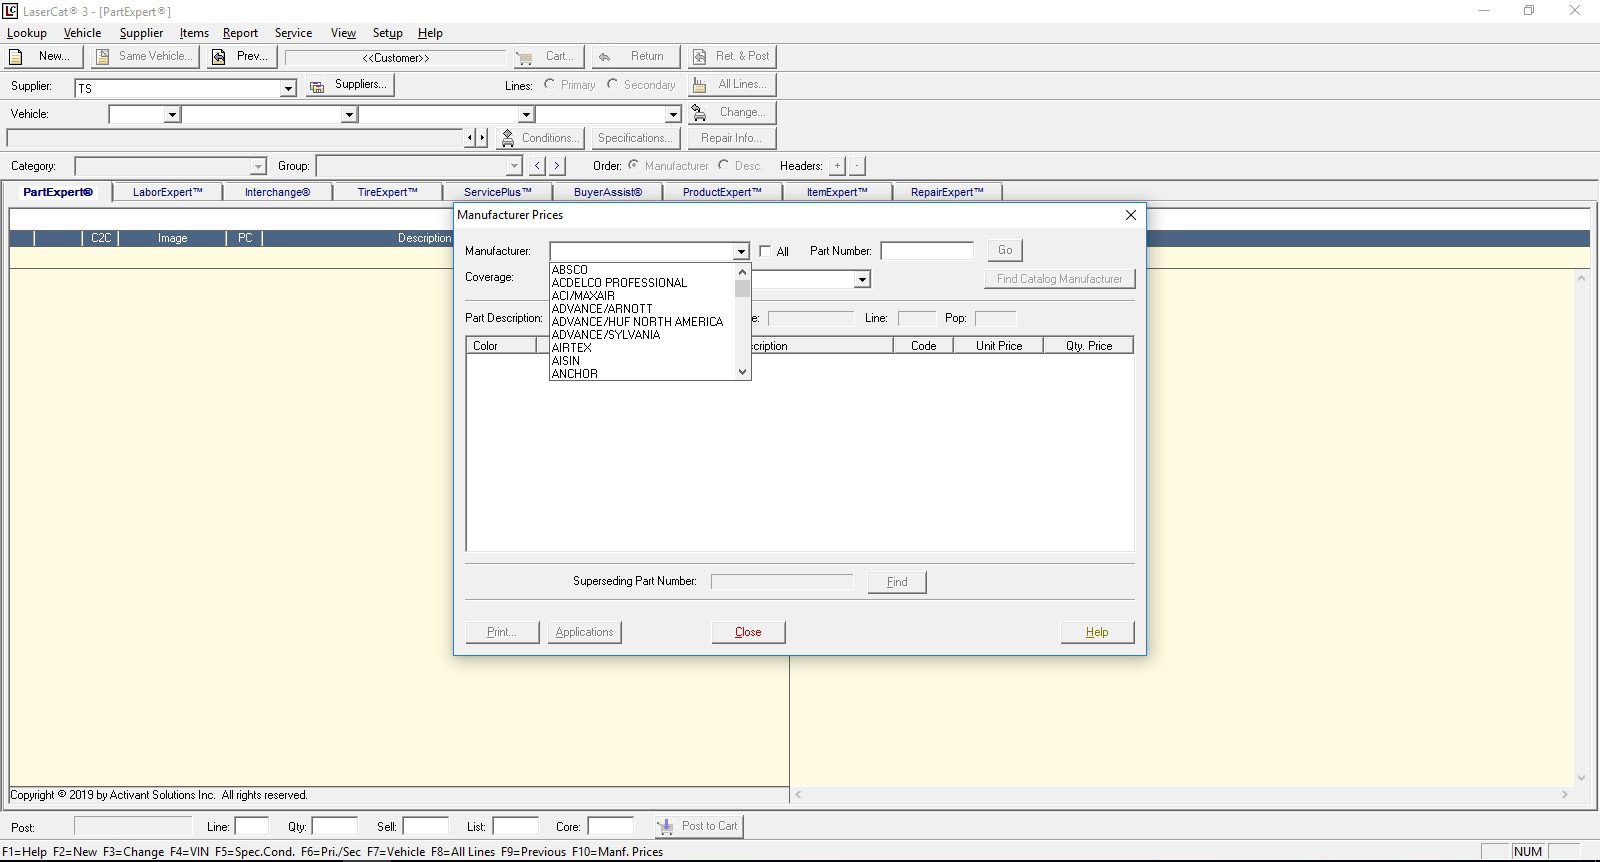Click the Return arrow icon
Viewport: 1600px width, 862px height.
click(604, 57)
